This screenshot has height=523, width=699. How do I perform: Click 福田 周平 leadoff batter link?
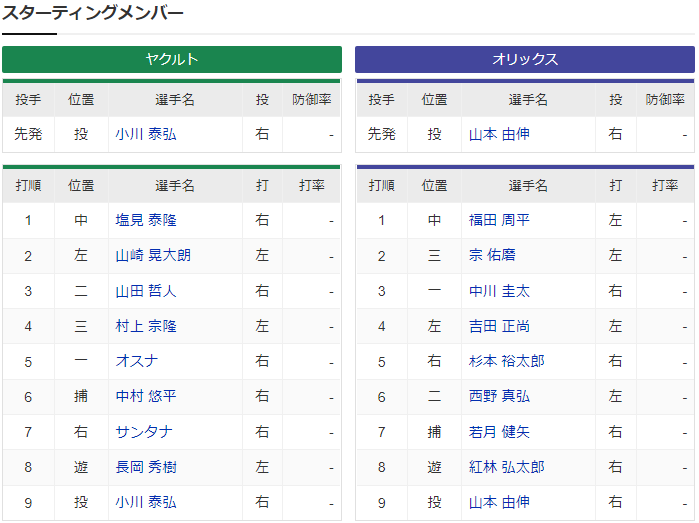(499, 220)
